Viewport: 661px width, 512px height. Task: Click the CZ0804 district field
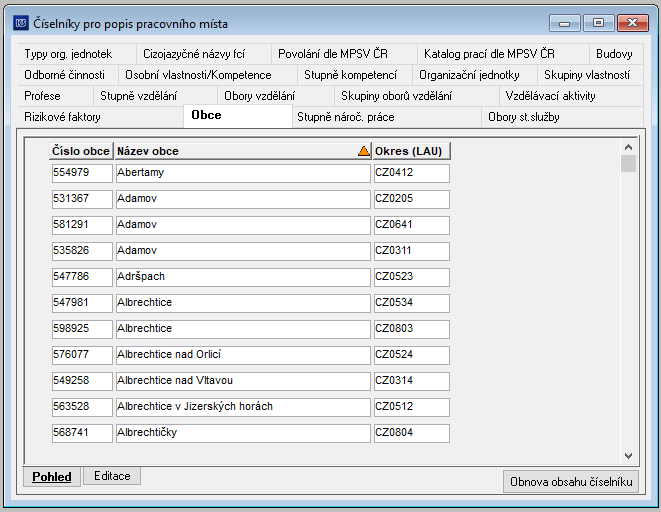411,433
